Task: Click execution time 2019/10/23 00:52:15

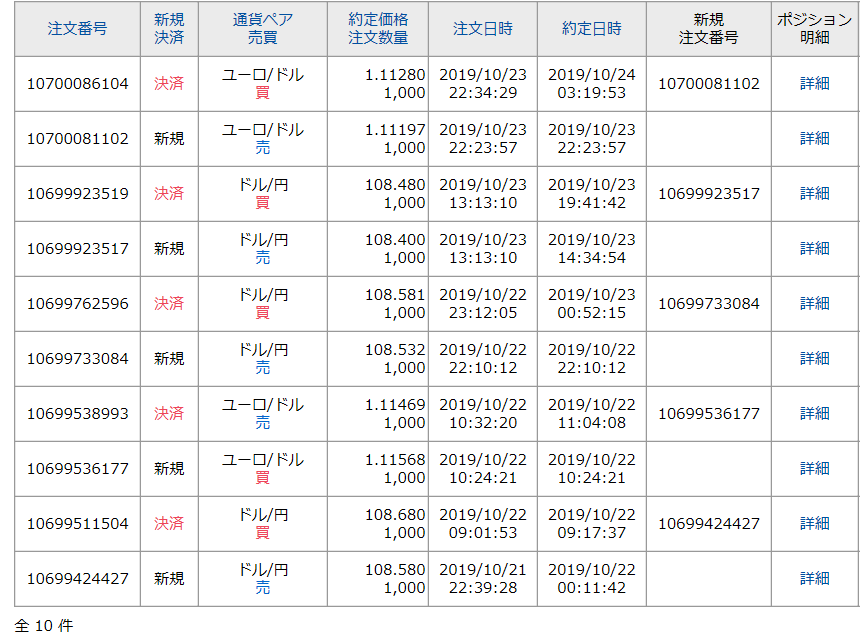Action: click(591, 303)
